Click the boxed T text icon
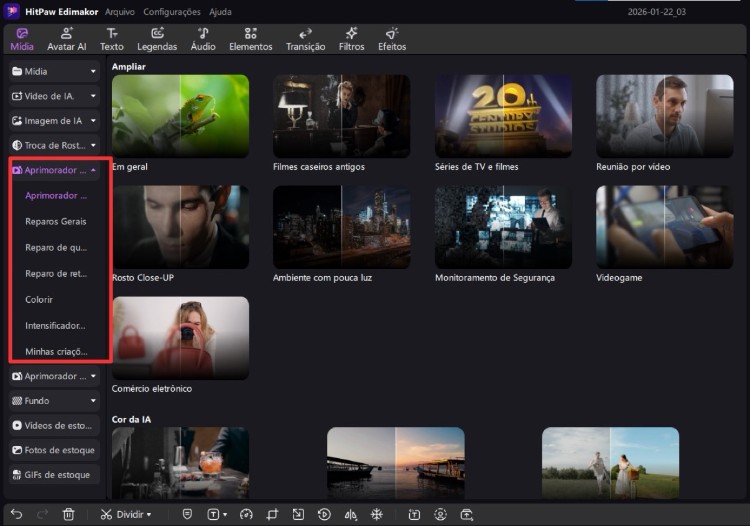Viewport: 750px width, 526px height. click(213, 515)
